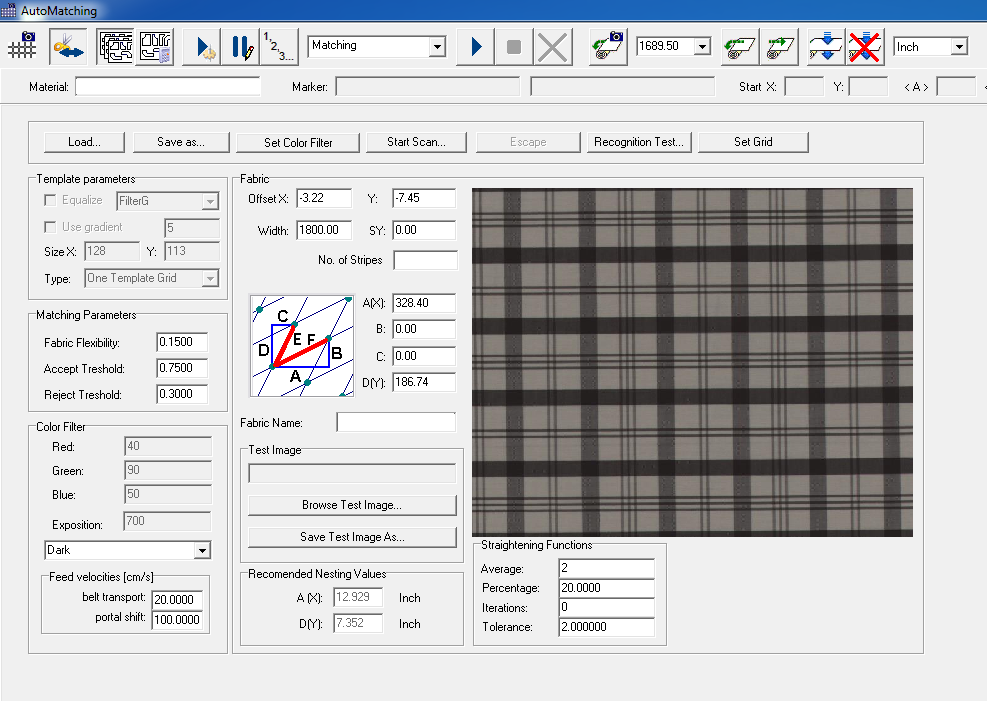Click the Material input field
987x701 pixels.
168,86
